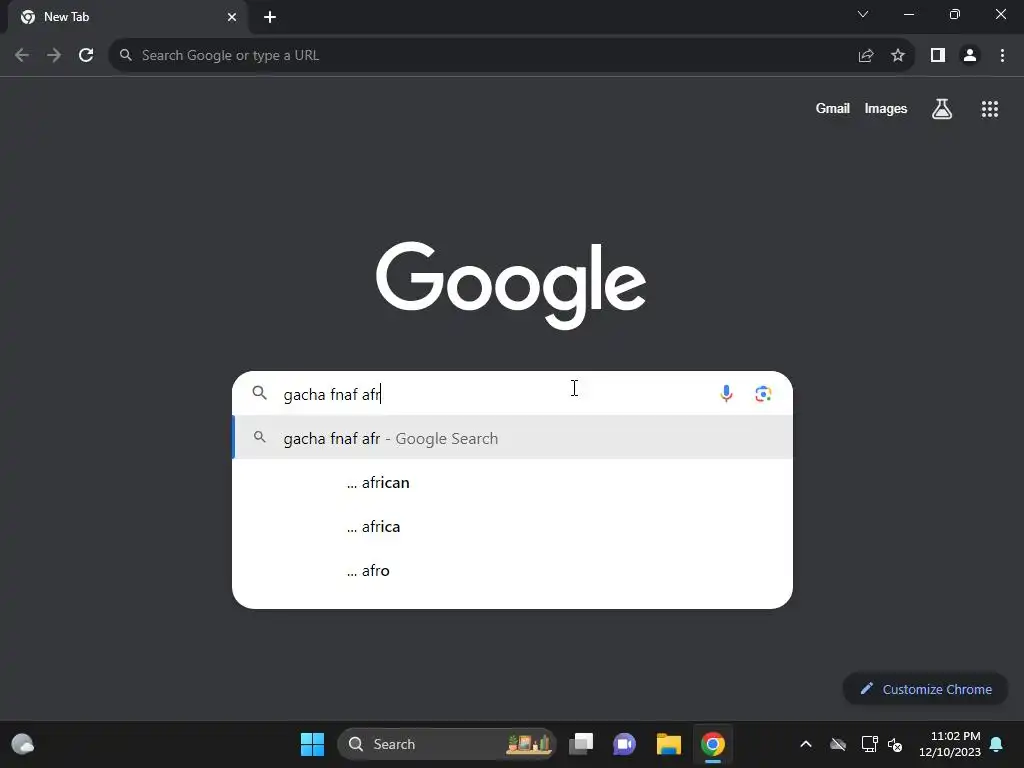This screenshot has height=768, width=1024.
Task: Click the magnifier icon in the search box
Action: [x=260, y=393]
